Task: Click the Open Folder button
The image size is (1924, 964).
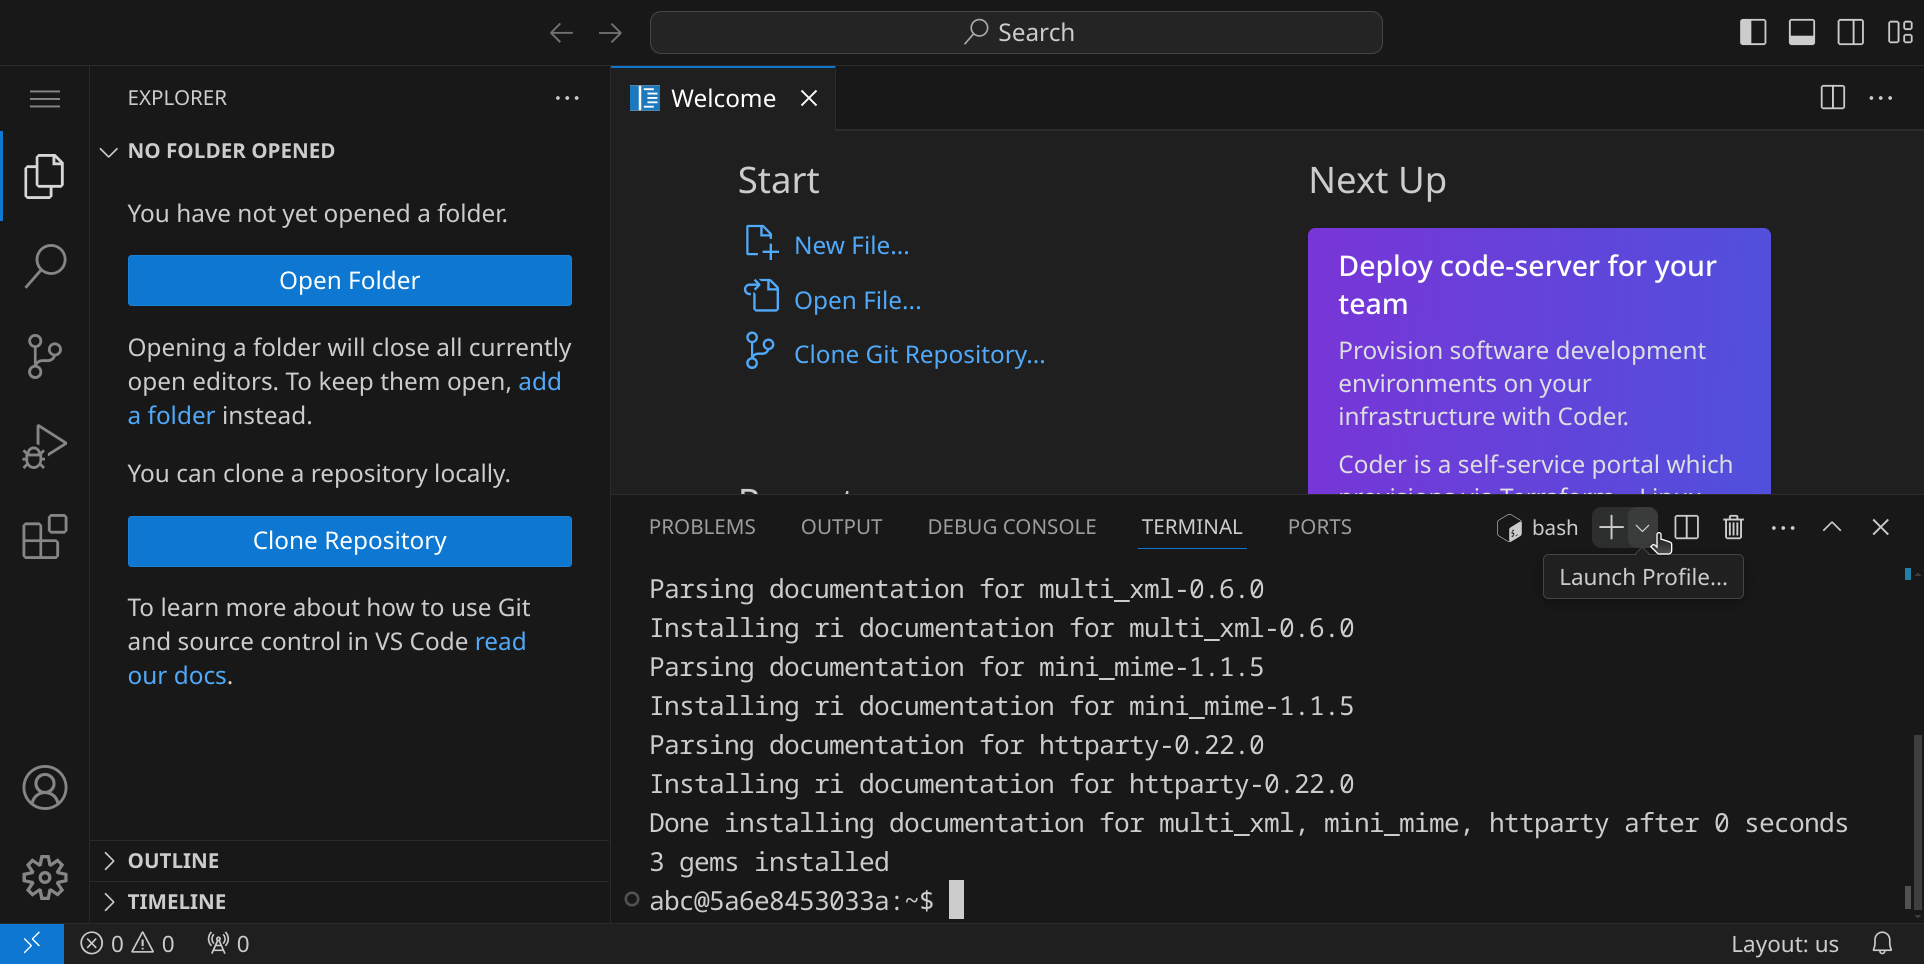Action: [349, 280]
